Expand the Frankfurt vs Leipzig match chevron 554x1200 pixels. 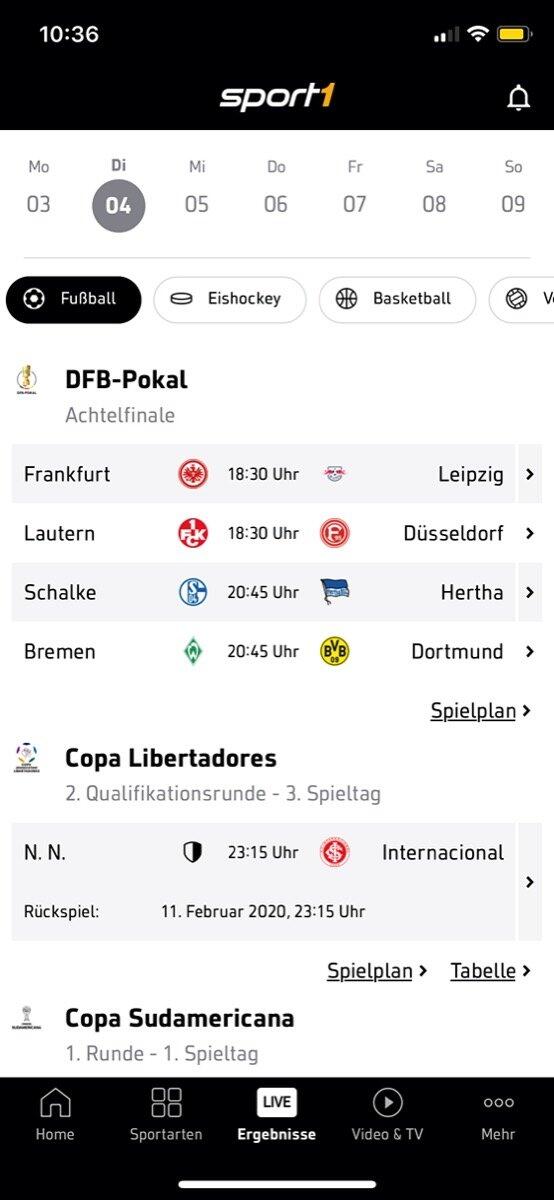(x=530, y=474)
